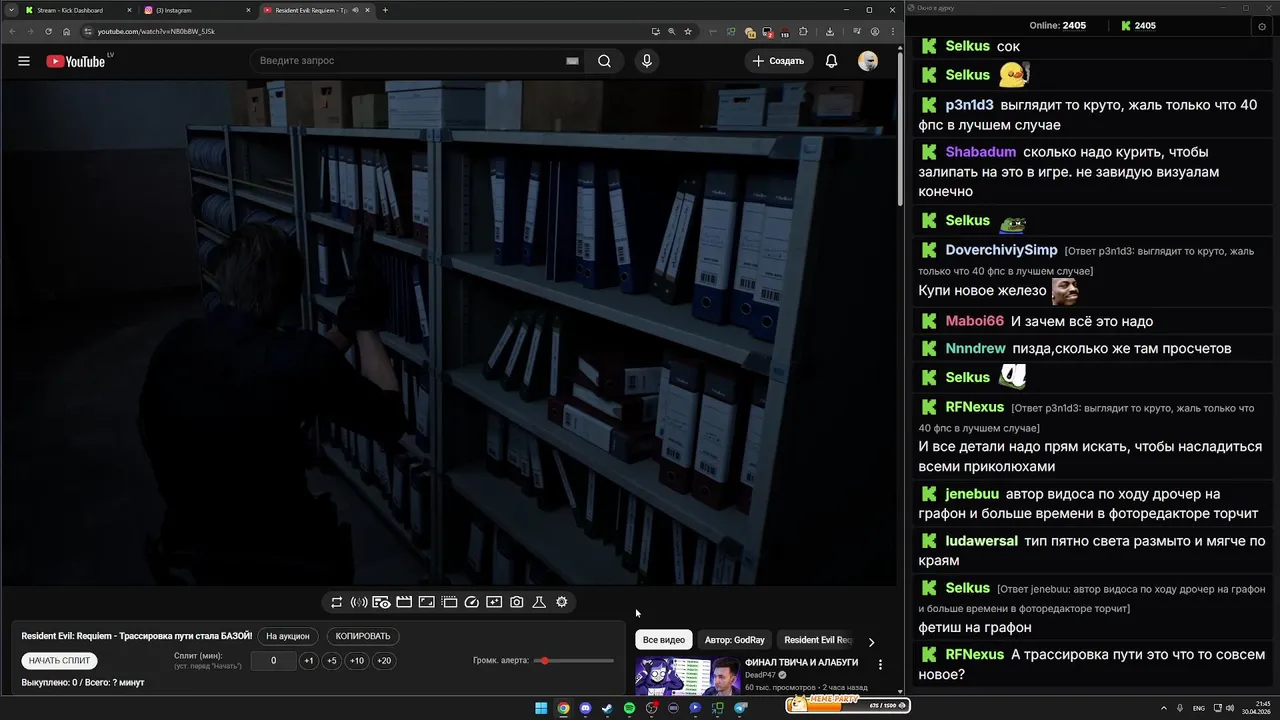This screenshot has height=720, width=1280.
Task: Toggle the loop video icon under the player
Action: tap(337, 602)
